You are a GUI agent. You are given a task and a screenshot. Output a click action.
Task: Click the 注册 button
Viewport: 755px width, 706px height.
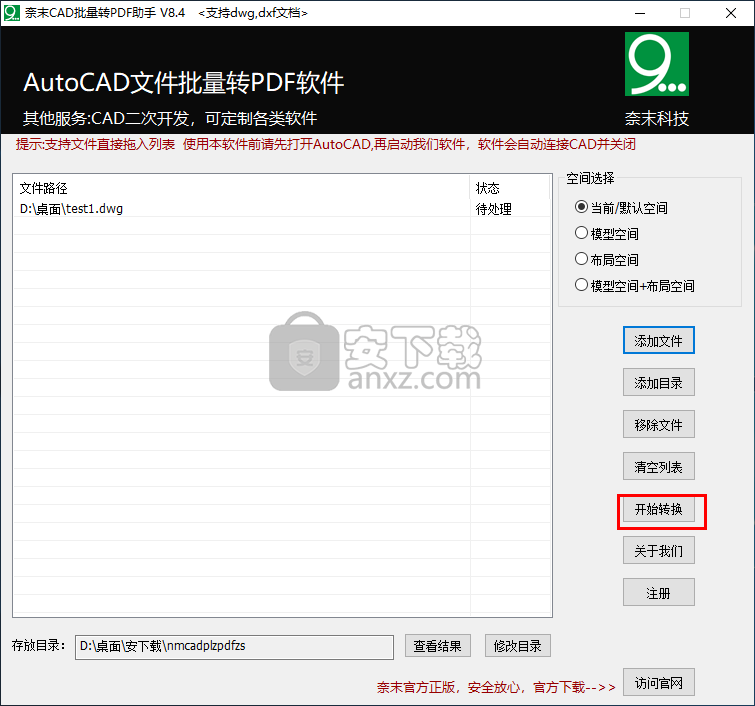pos(658,592)
